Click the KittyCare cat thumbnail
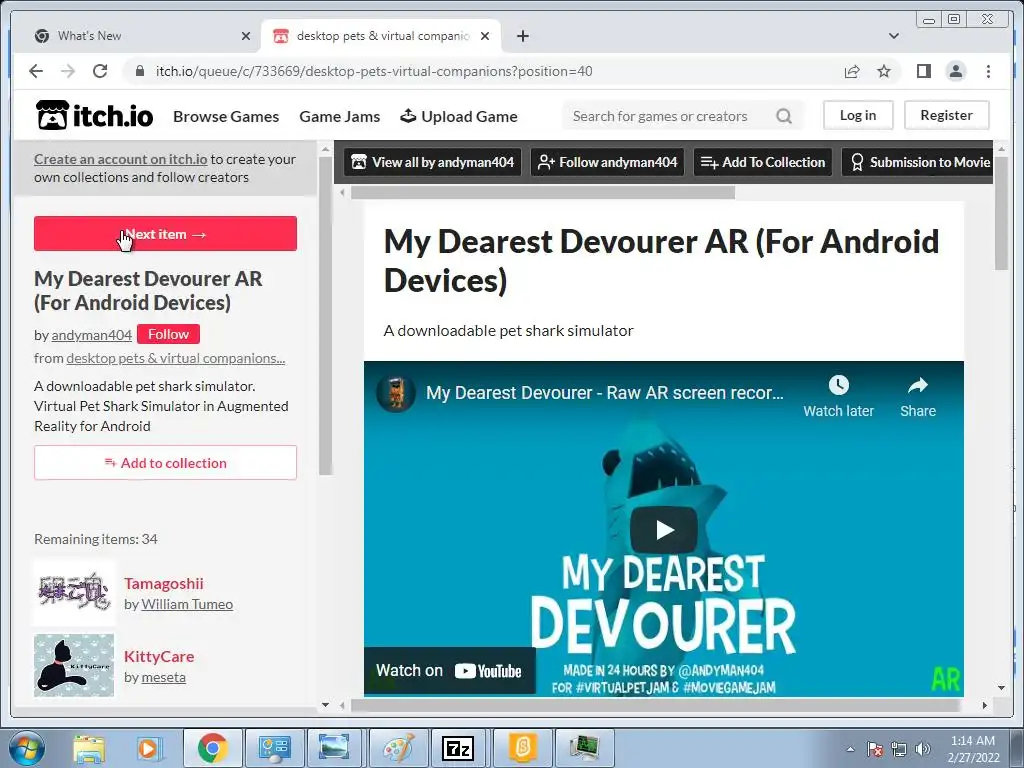1024x768 pixels. click(74, 665)
